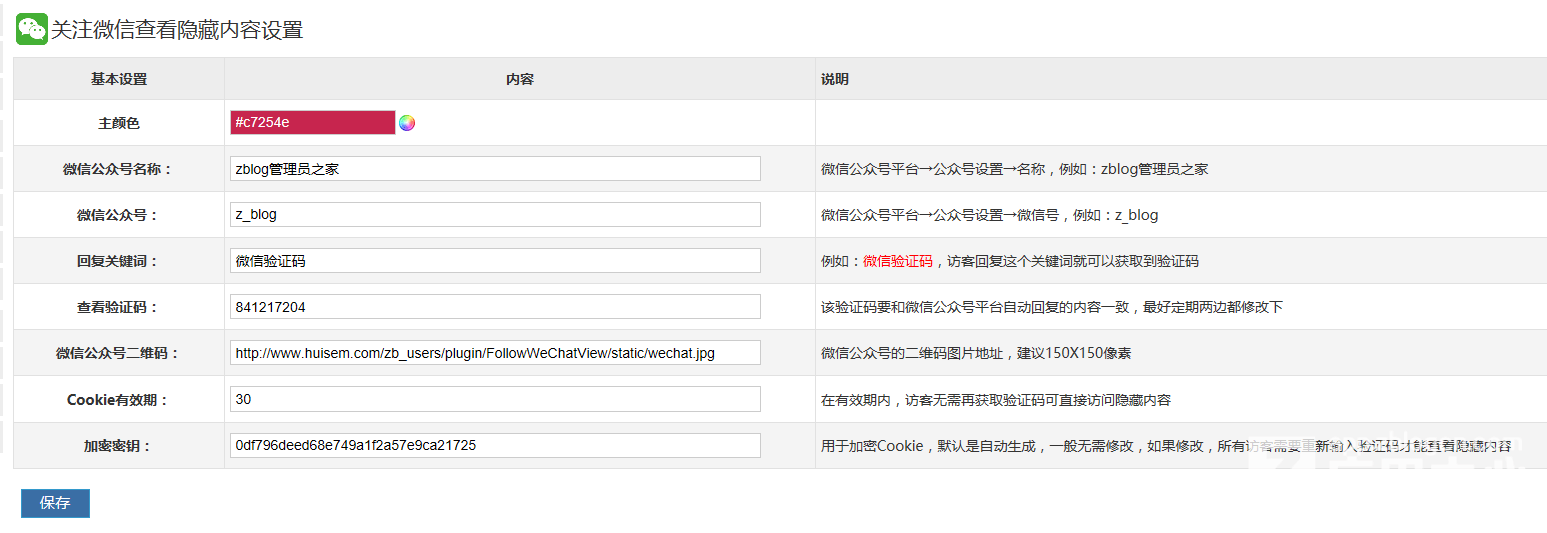Image resolution: width=1547 pixels, height=533 pixels.
Task: Click the 基本设置 column header
Action: tap(118, 79)
